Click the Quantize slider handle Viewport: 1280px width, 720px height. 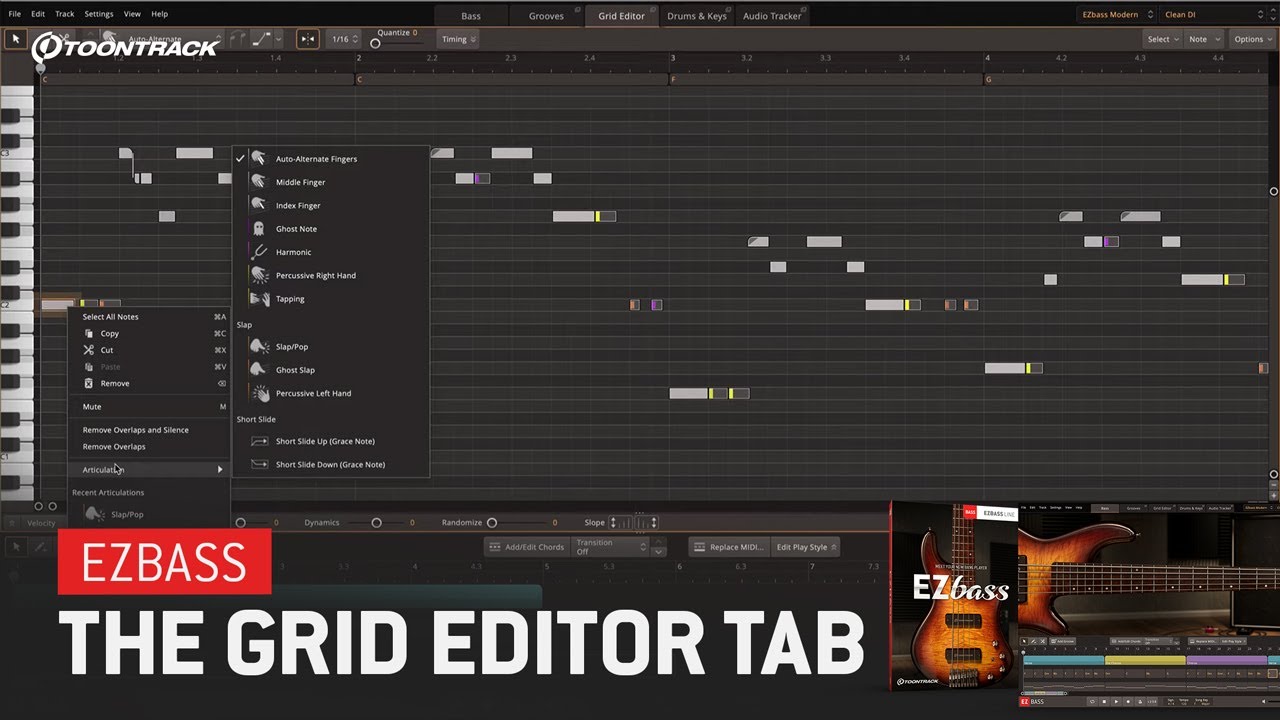click(375, 43)
